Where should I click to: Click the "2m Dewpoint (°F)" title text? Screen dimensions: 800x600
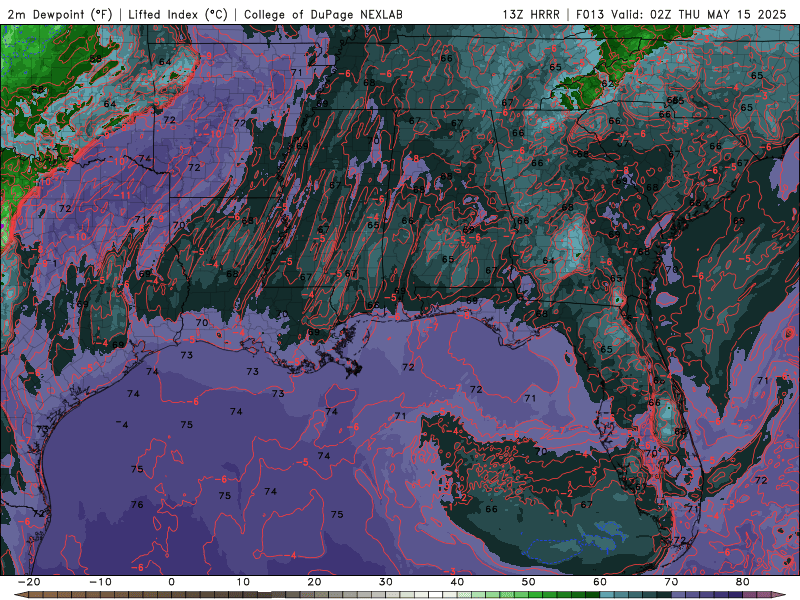59,14
